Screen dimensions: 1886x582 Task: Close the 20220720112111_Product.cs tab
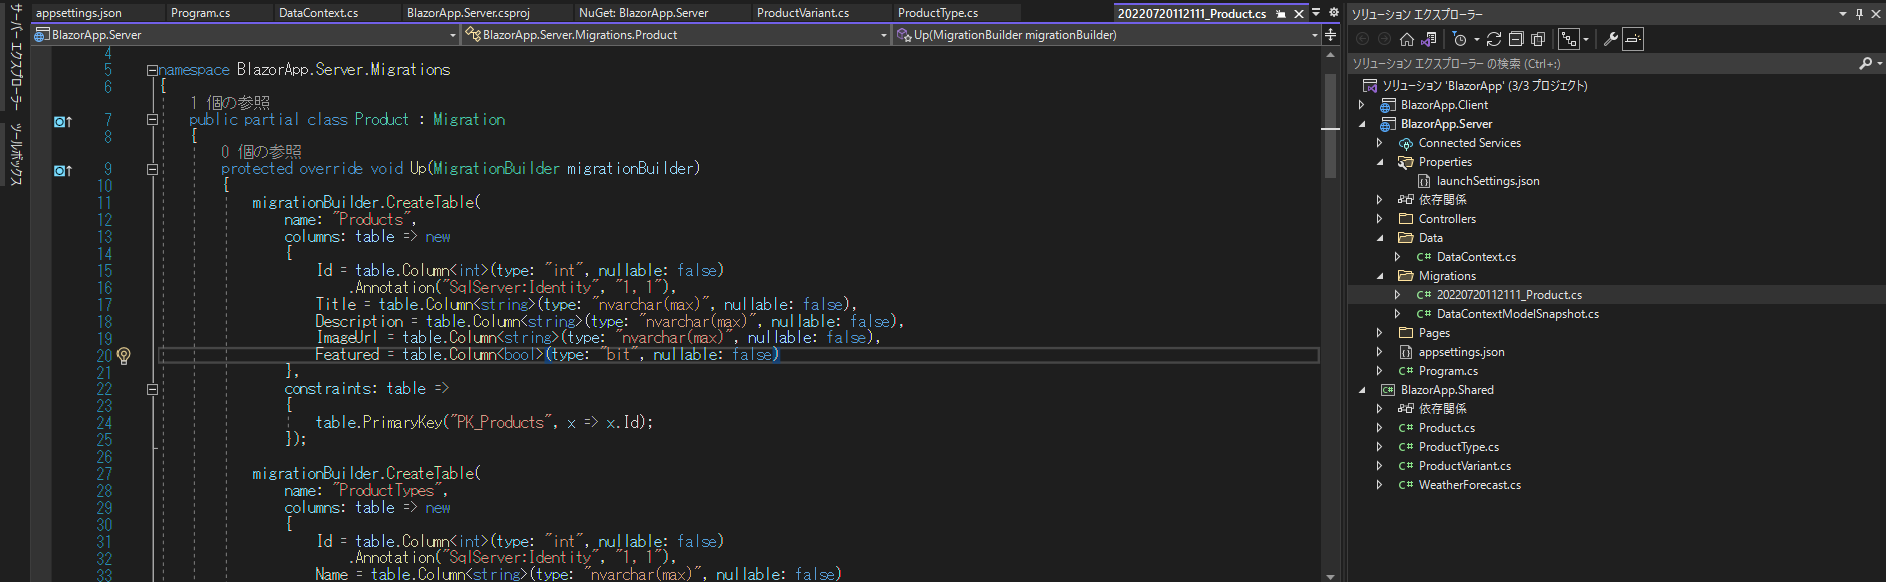[x=1299, y=14]
